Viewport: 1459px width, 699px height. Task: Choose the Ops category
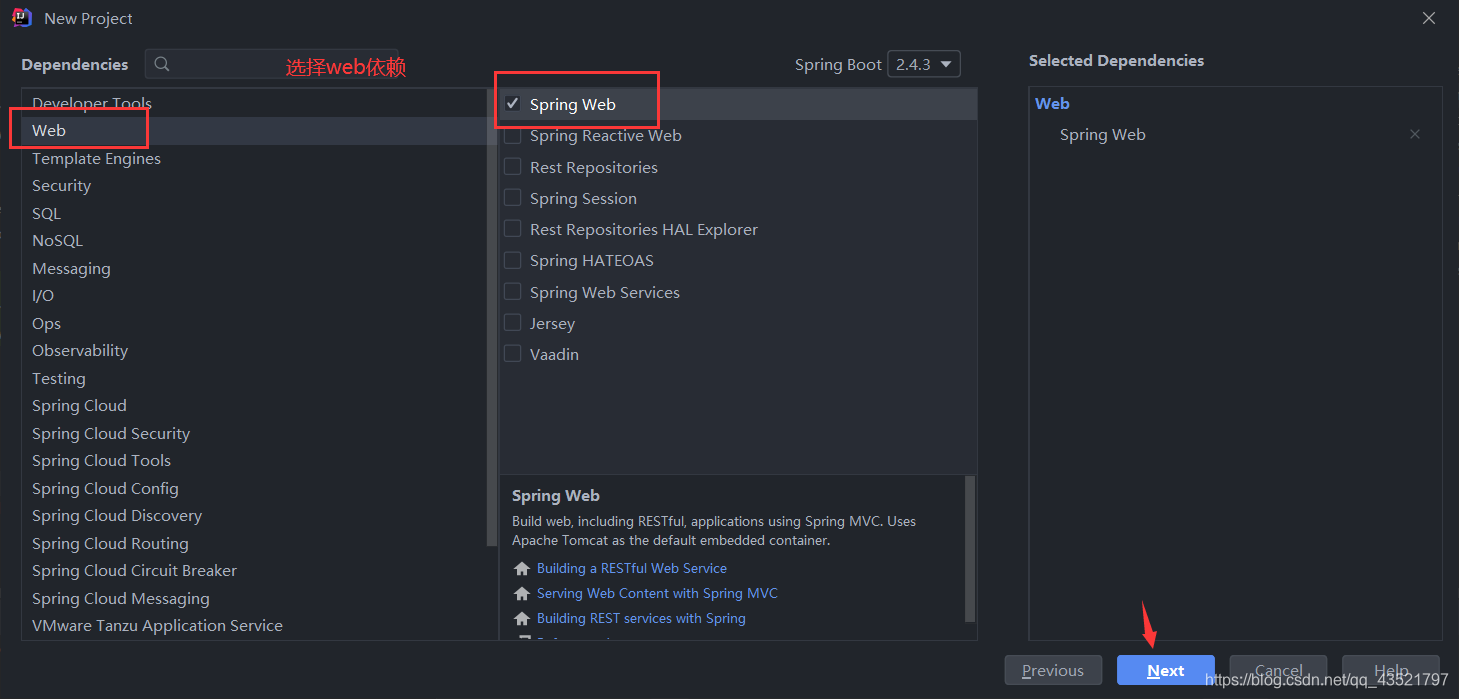(254, 323)
